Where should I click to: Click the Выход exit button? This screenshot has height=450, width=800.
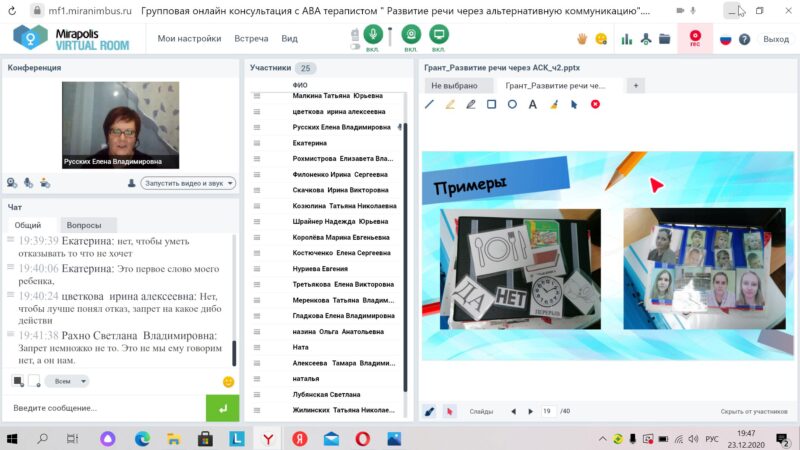pyautogui.click(x=776, y=39)
